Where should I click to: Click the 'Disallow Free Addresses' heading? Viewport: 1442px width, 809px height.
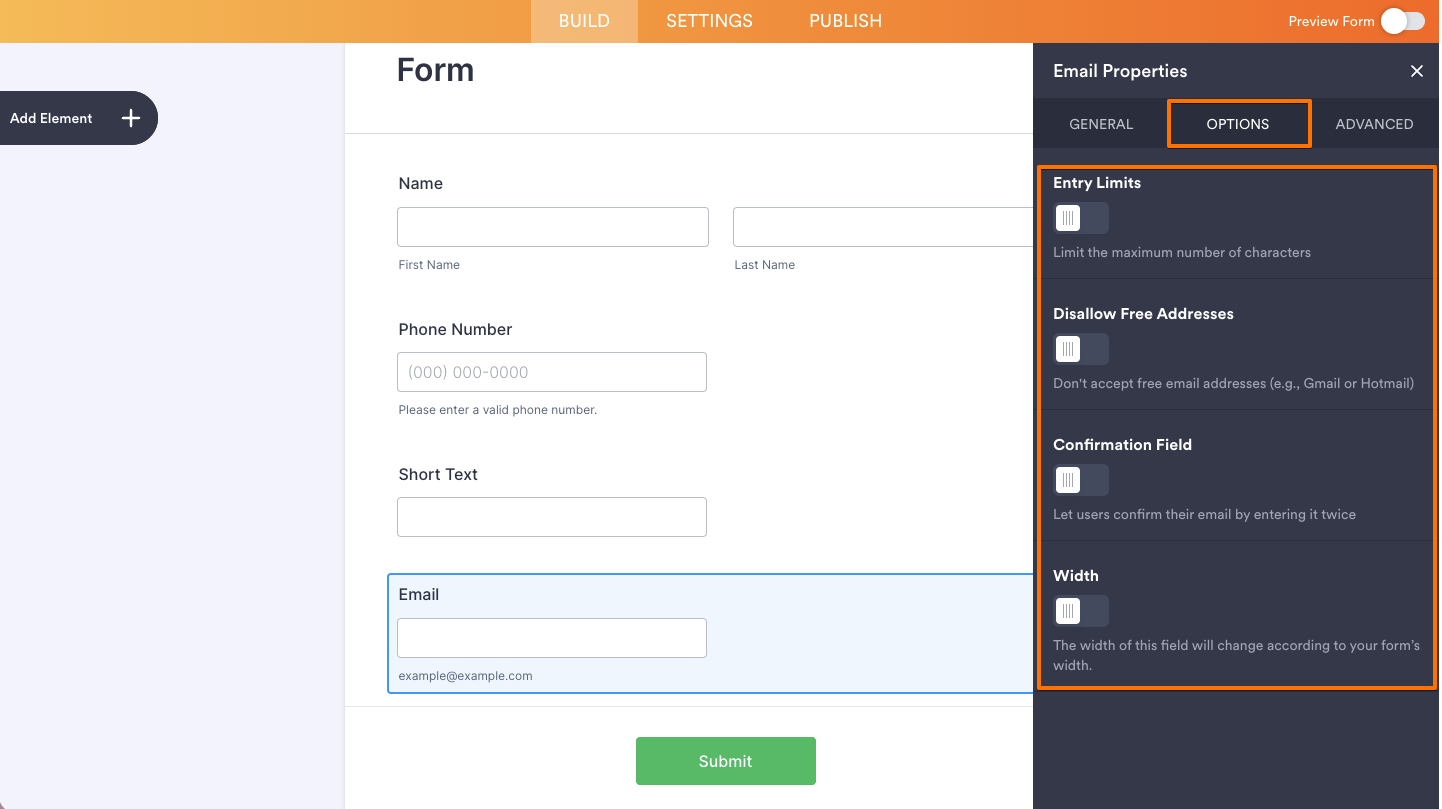1143,314
